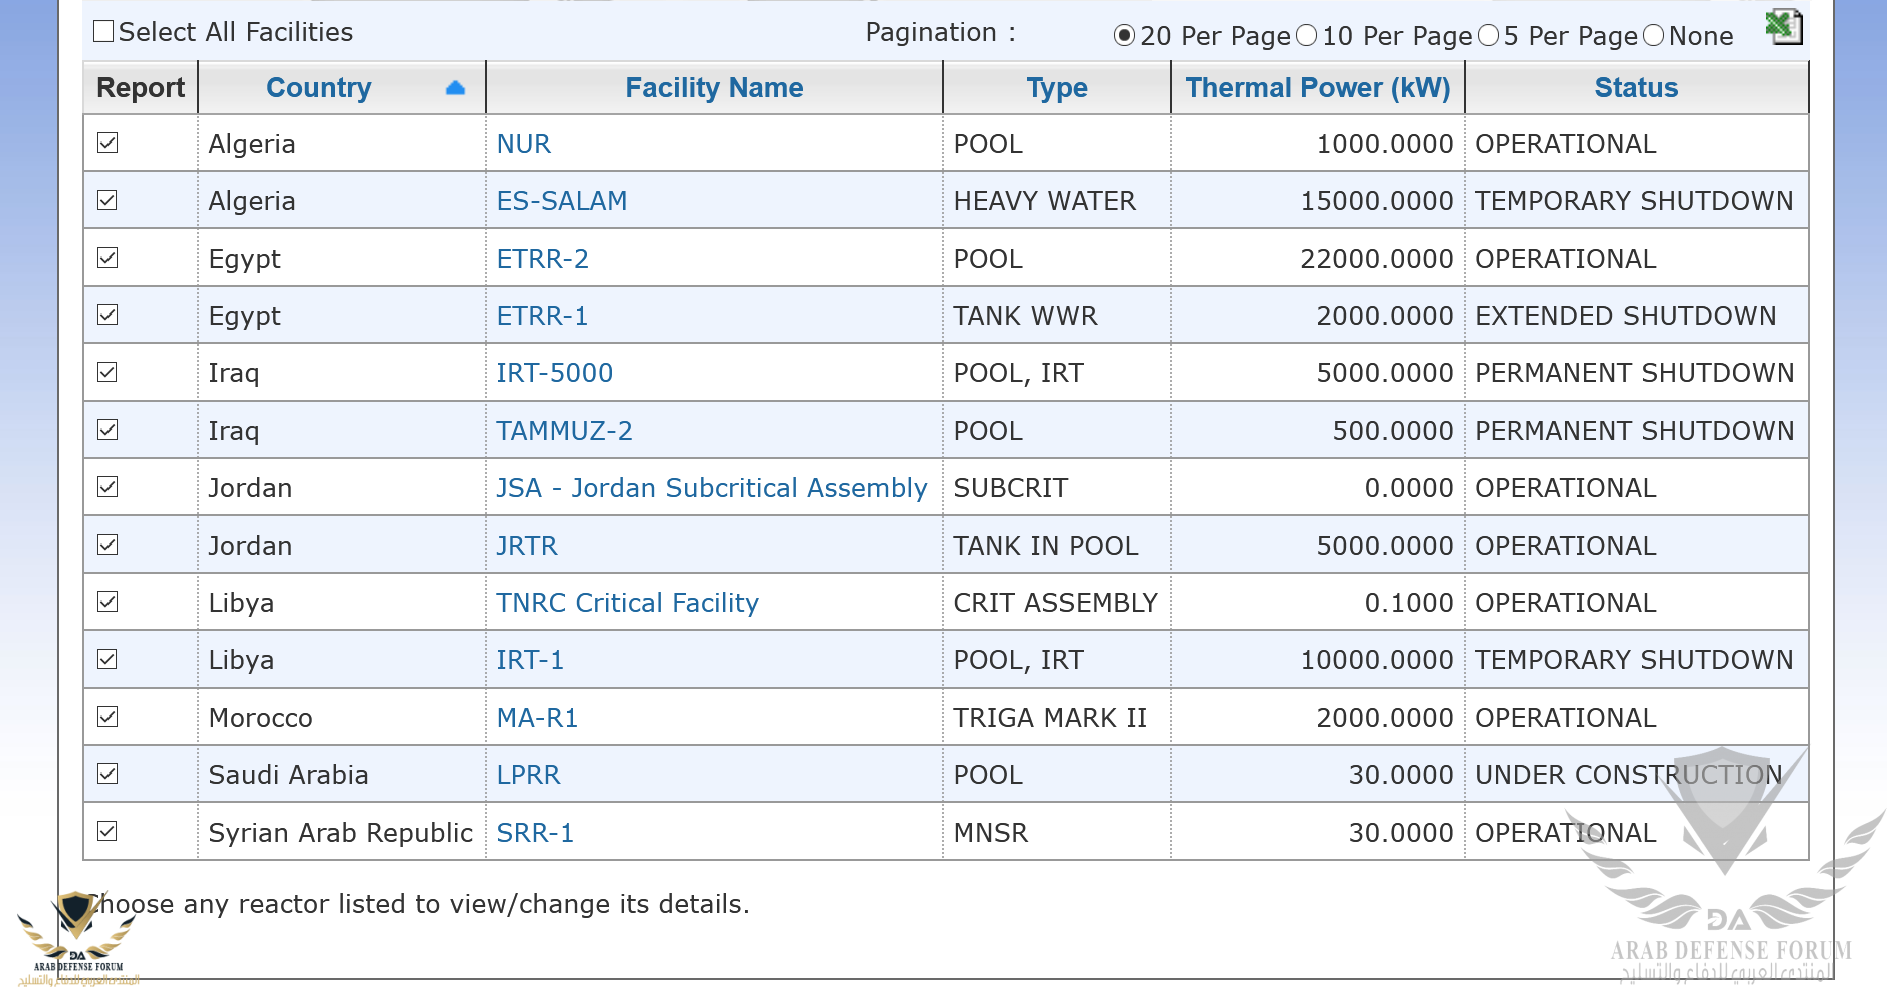
Task: Click the Excel export icon
Action: point(1782,27)
